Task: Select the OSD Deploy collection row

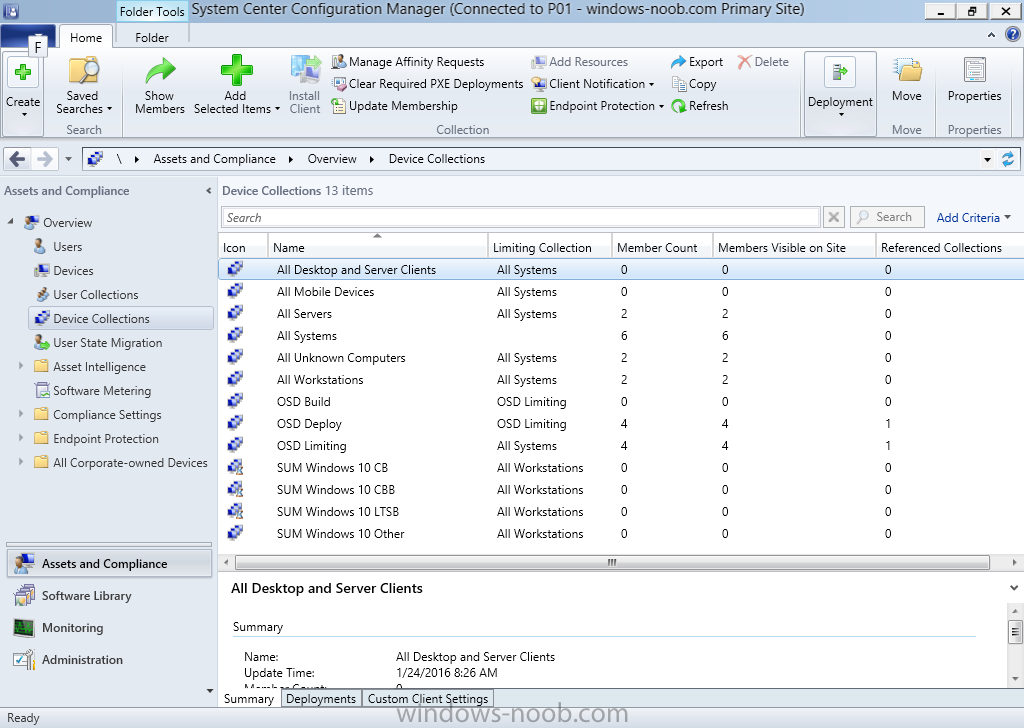Action: coord(620,424)
